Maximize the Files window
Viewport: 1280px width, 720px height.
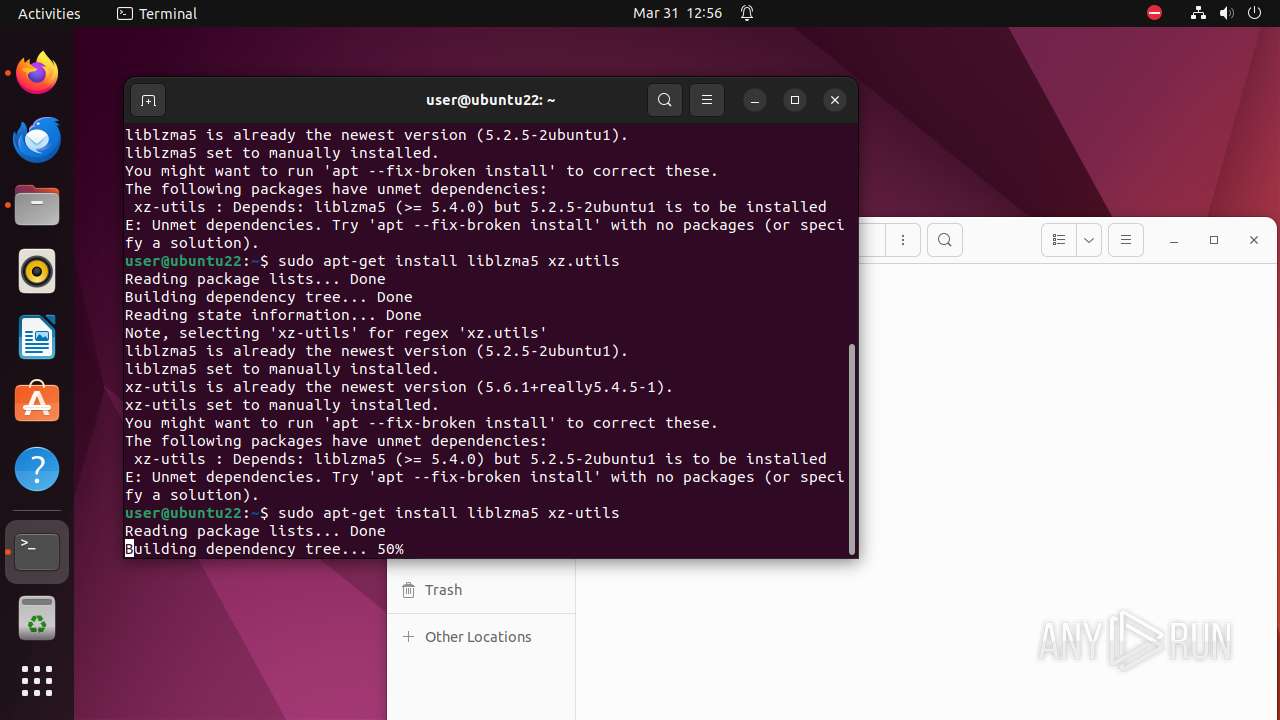[x=1214, y=240]
